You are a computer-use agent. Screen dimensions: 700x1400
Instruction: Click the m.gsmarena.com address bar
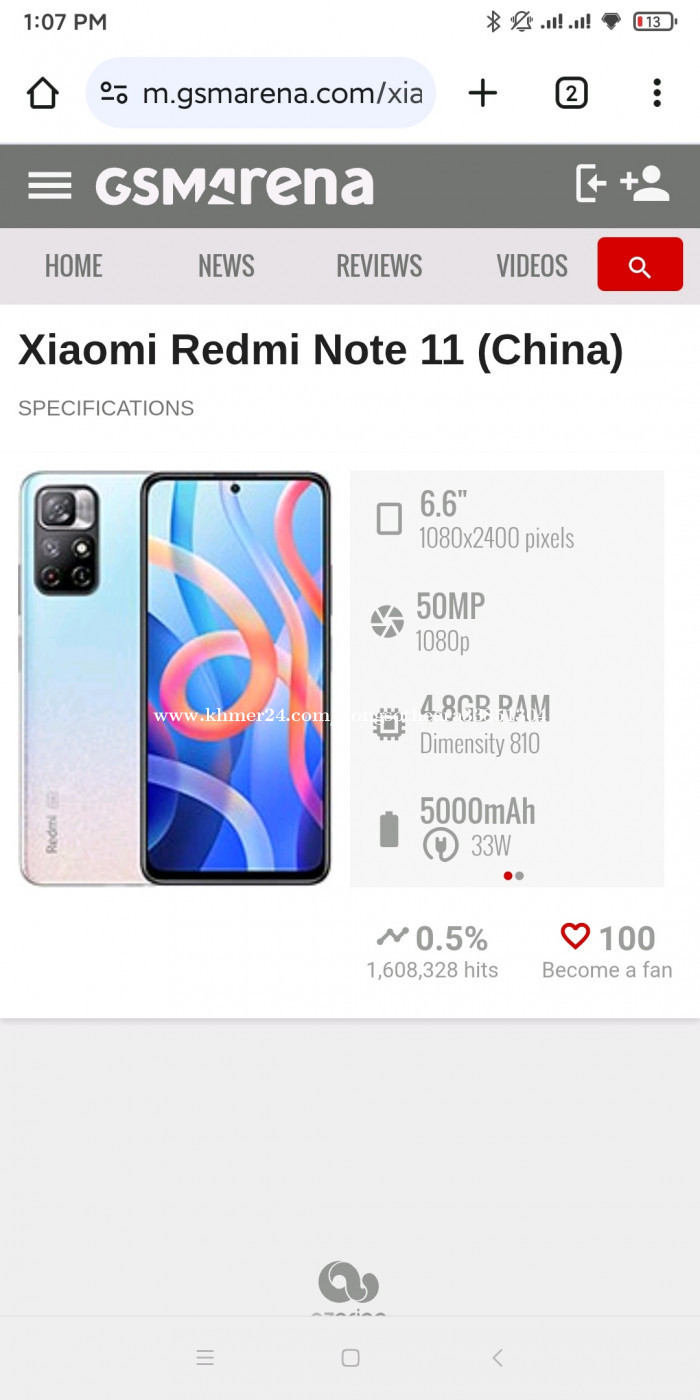[261, 93]
